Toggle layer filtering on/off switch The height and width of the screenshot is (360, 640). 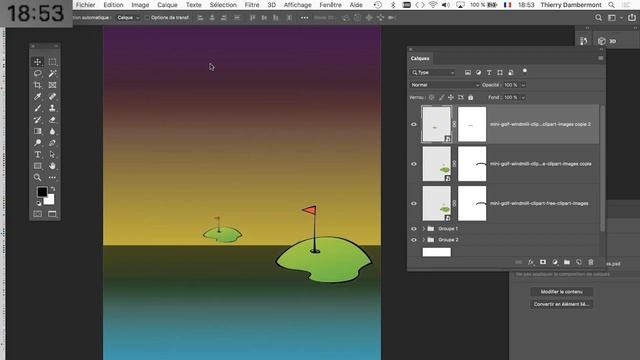[525, 71]
